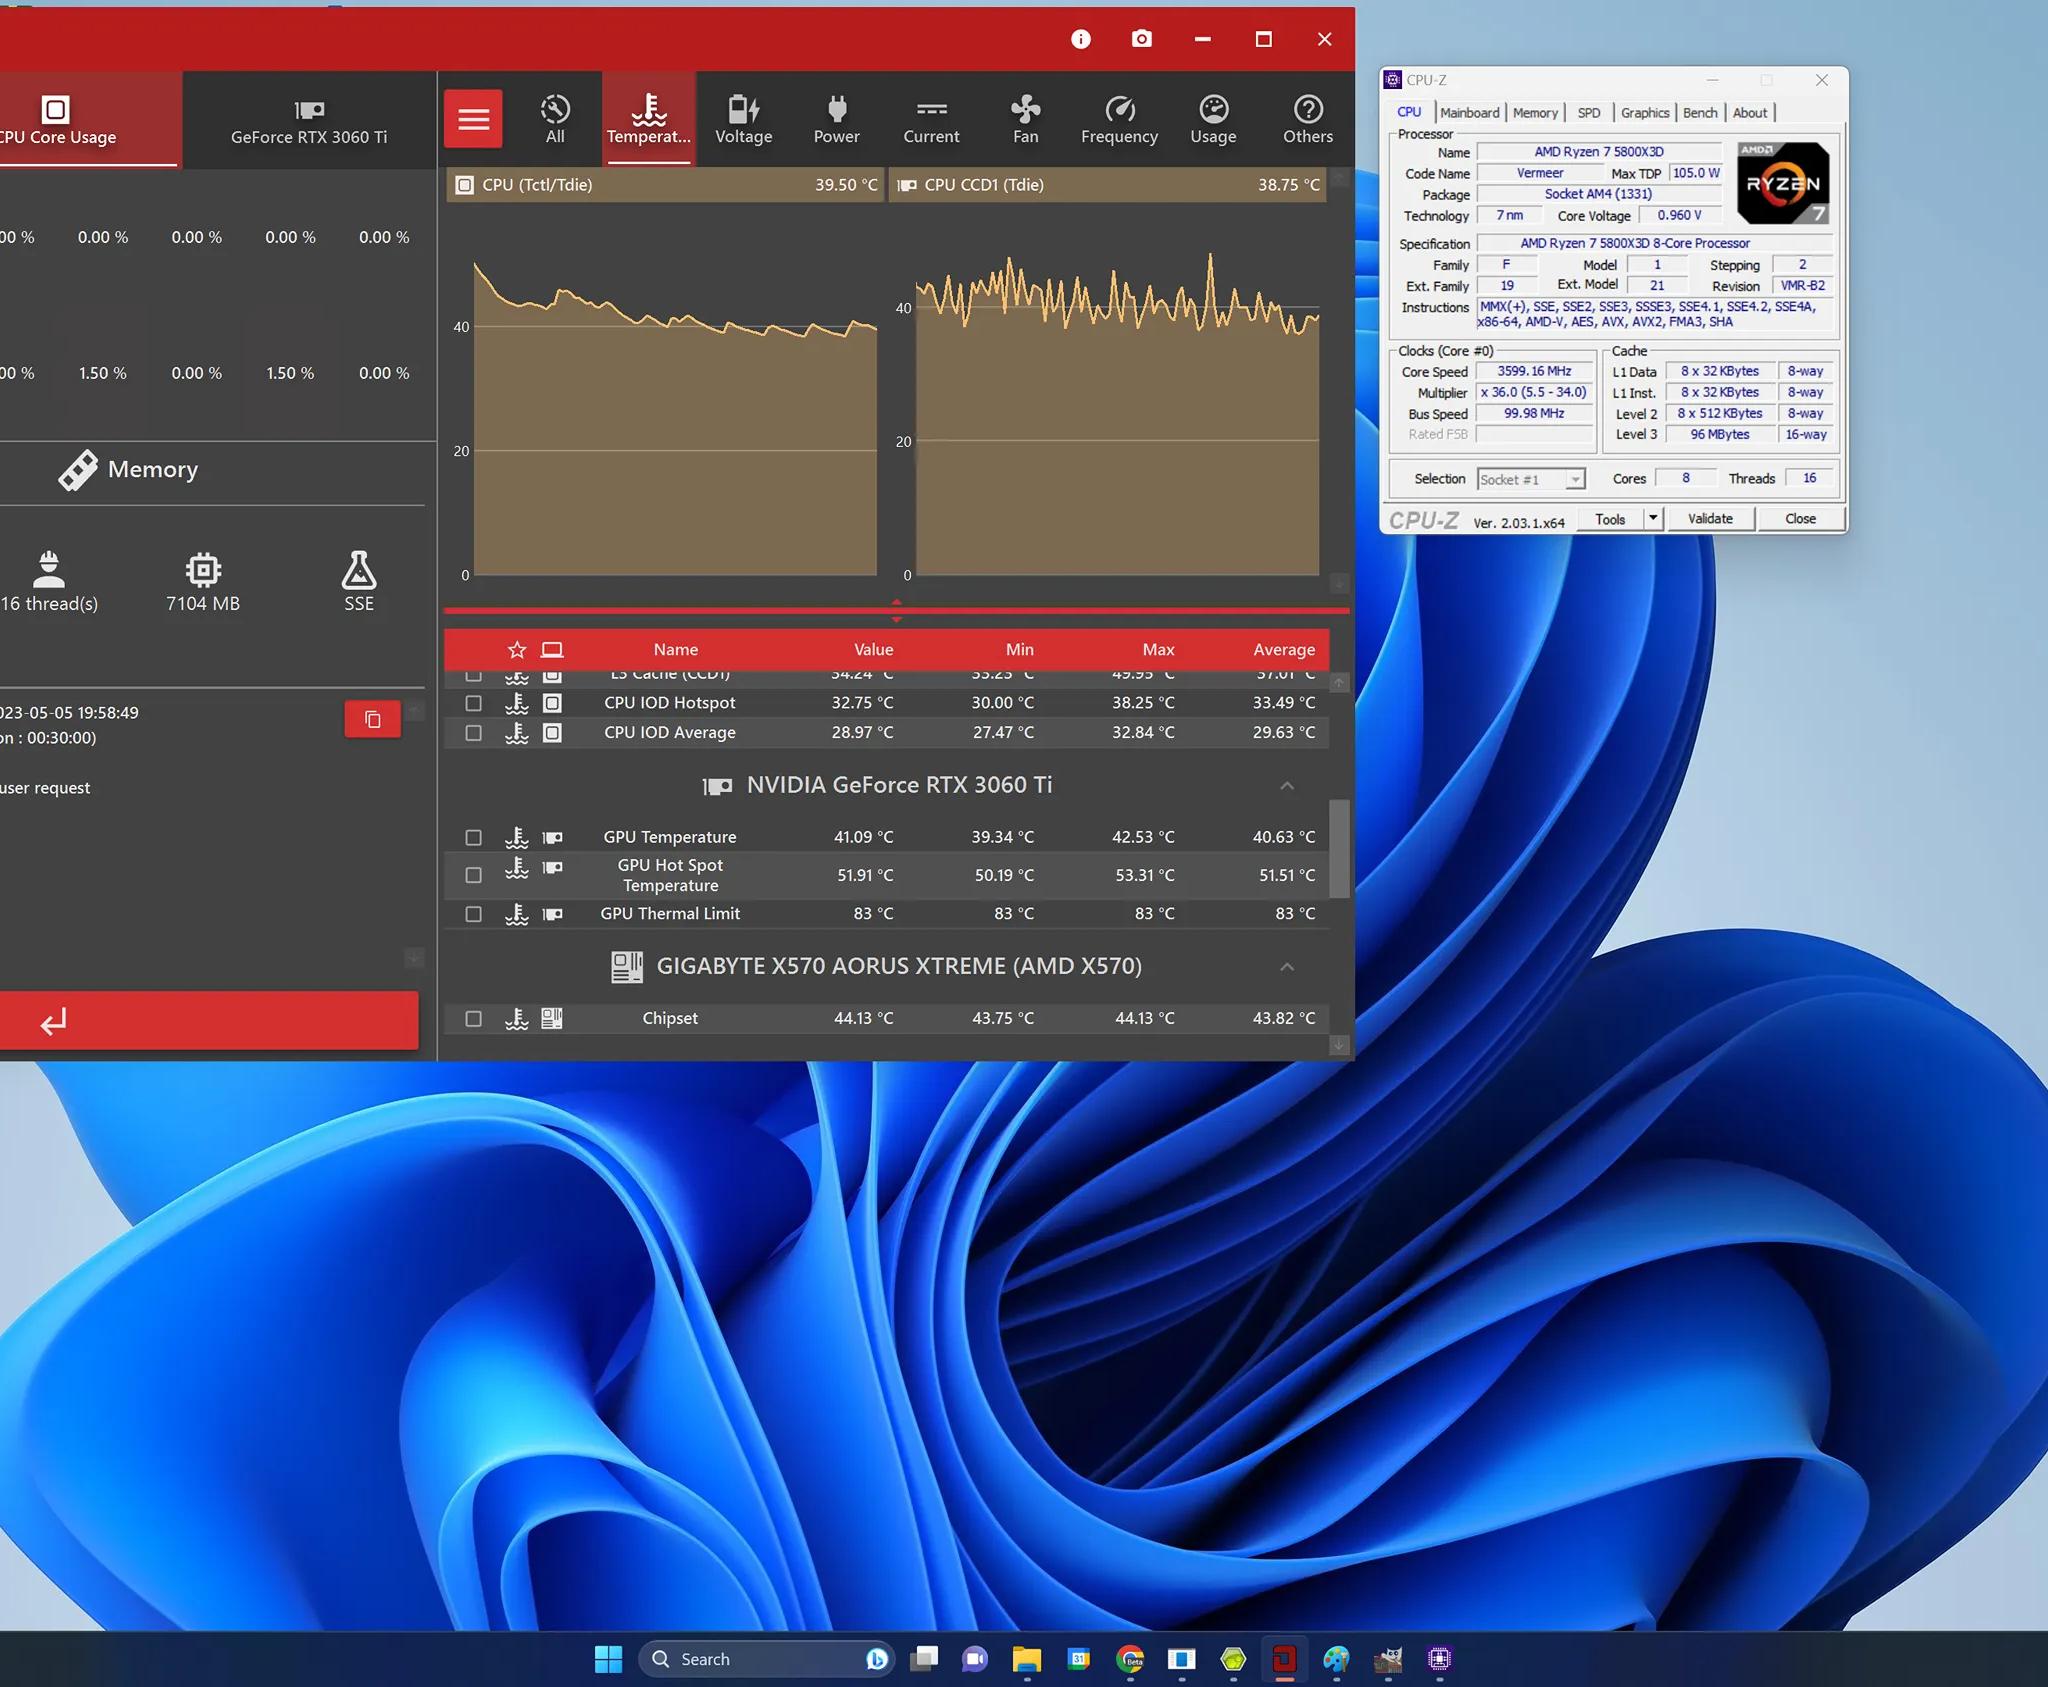Viewport: 2048px width, 1687px height.
Task: Switch to the Voltage sensors tab
Action: [743, 119]
